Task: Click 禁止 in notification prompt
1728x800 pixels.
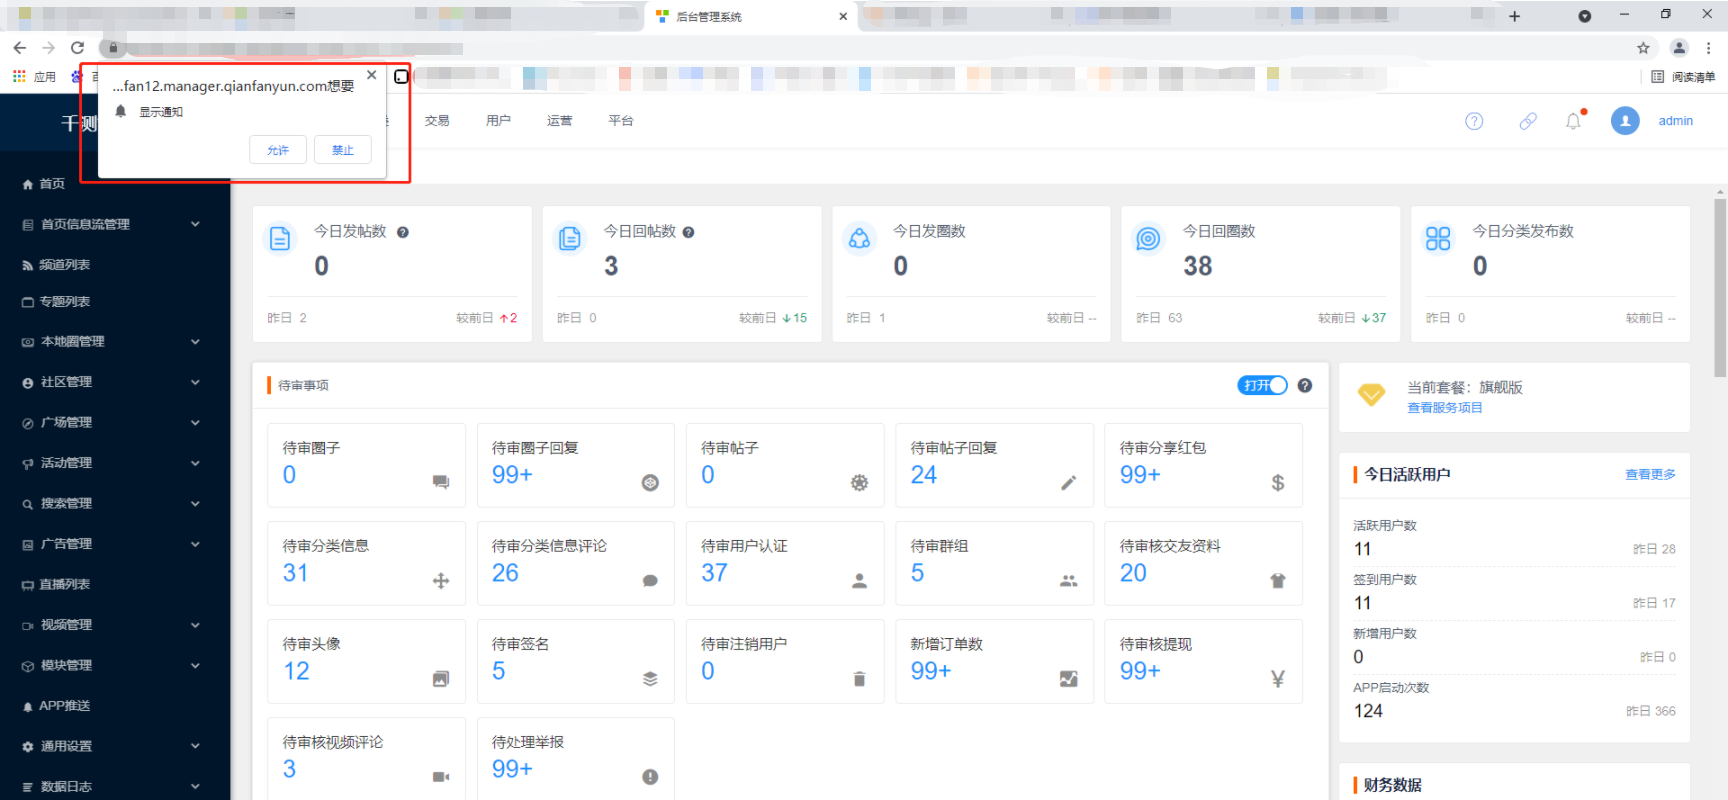Action: pos(343,150)
